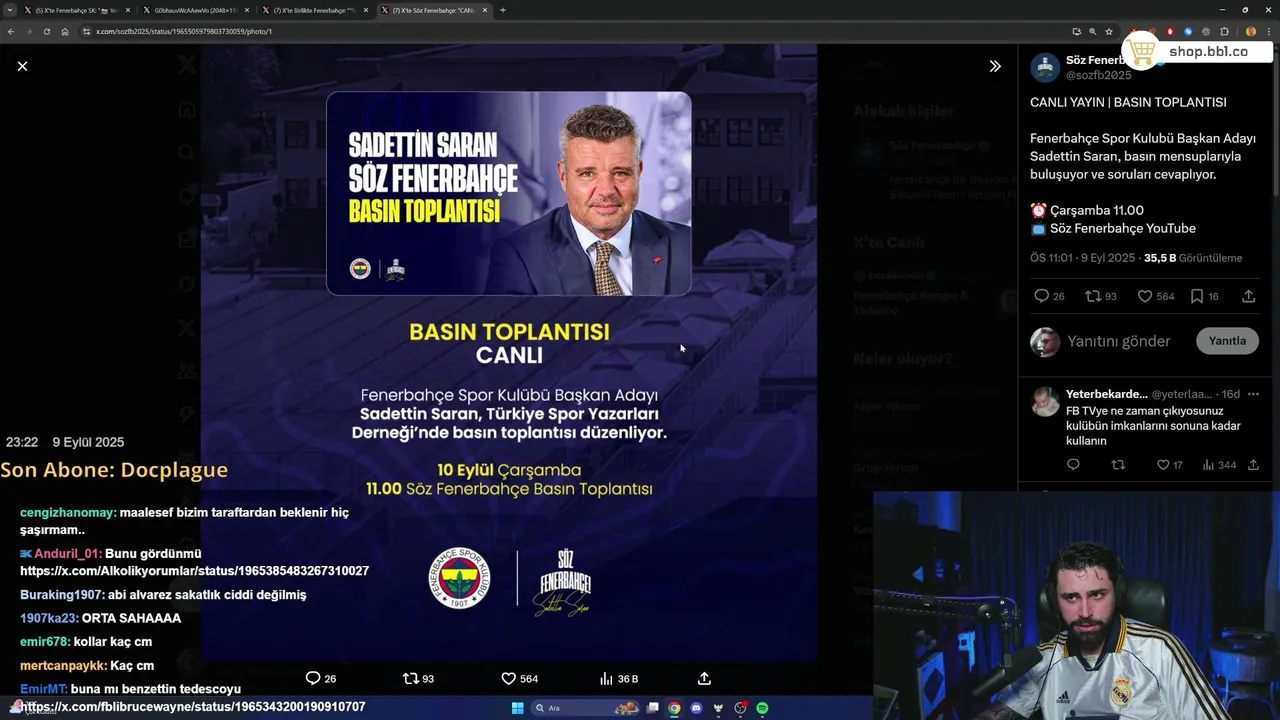Close the photo viewer with the X icon
This screenshot has width=1280, height=720.
22,66
